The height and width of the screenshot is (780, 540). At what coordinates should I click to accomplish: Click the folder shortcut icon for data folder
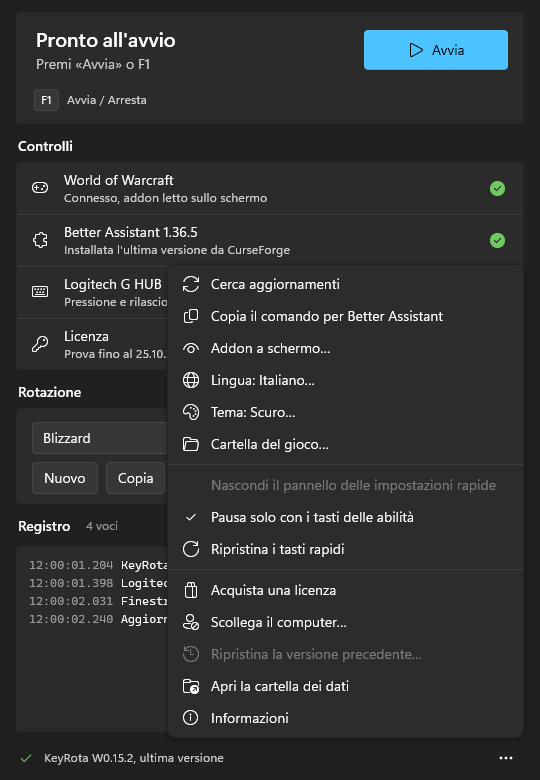[x=191, y=686]
